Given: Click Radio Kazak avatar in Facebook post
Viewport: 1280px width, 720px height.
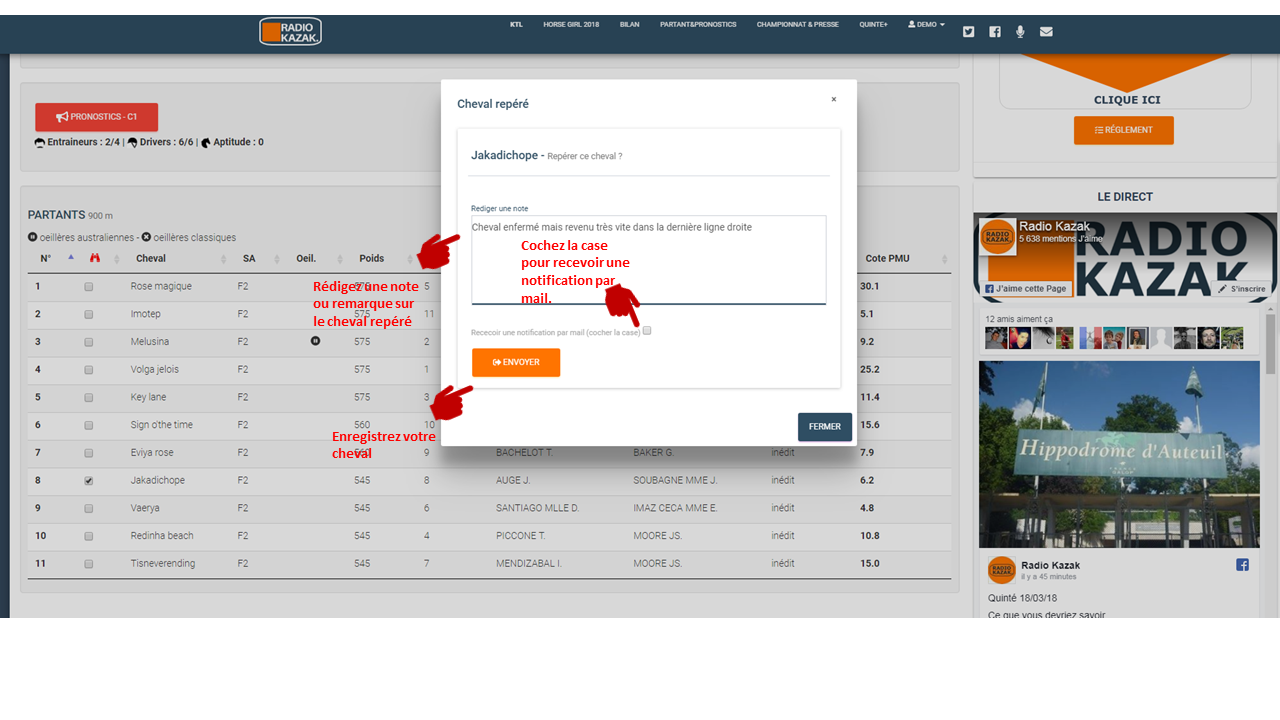Looking at the screenshot, I should tap(1001, 570).
